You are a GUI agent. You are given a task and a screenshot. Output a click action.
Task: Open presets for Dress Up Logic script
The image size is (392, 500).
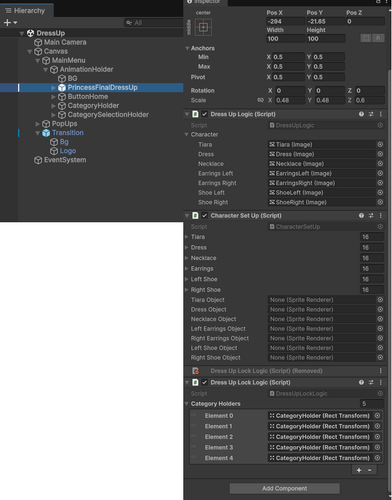point(371,114)
